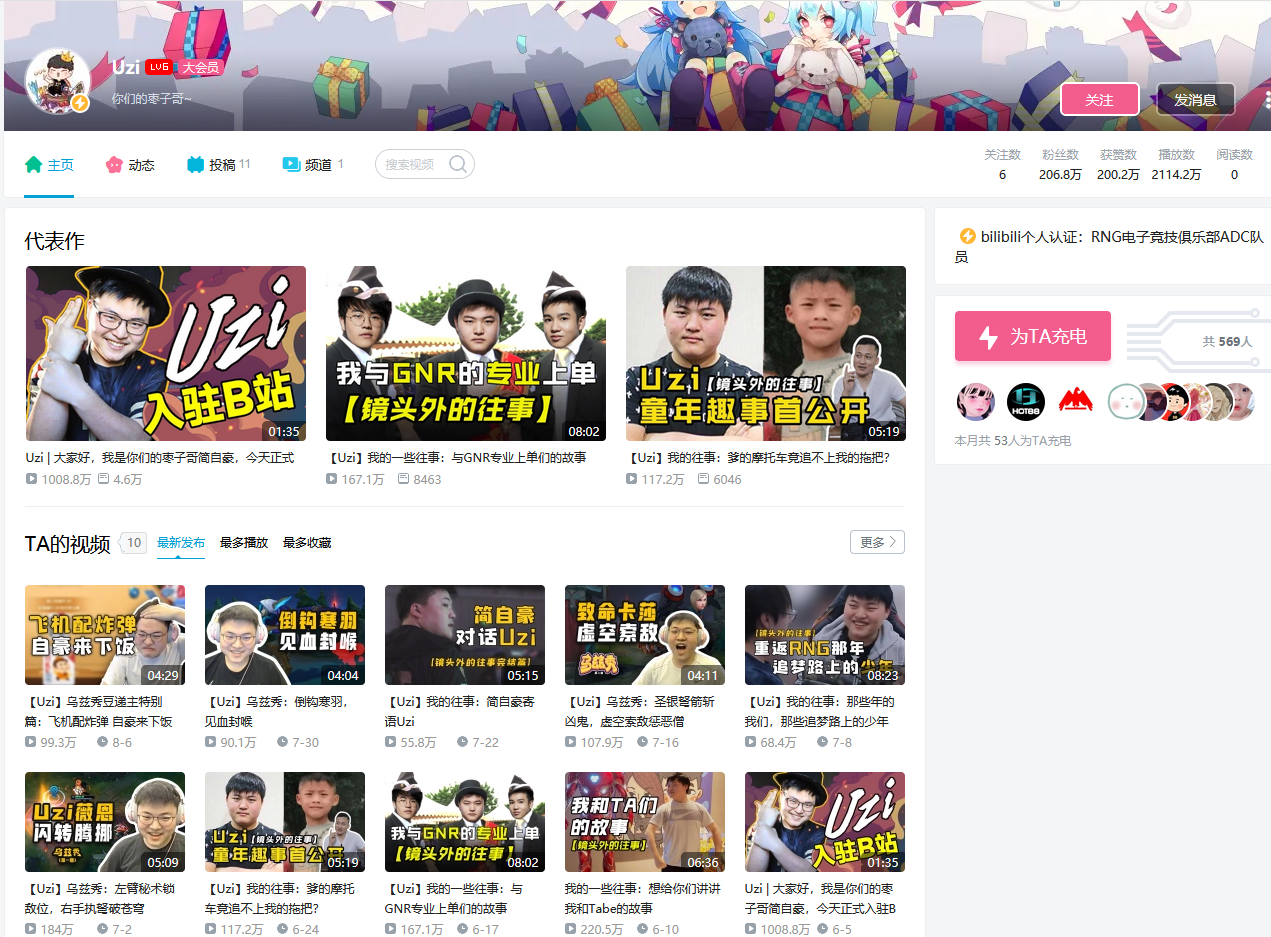Click the red logo charger avatar
This screenshot has width=1271, height=937.
coord(1076,401)
